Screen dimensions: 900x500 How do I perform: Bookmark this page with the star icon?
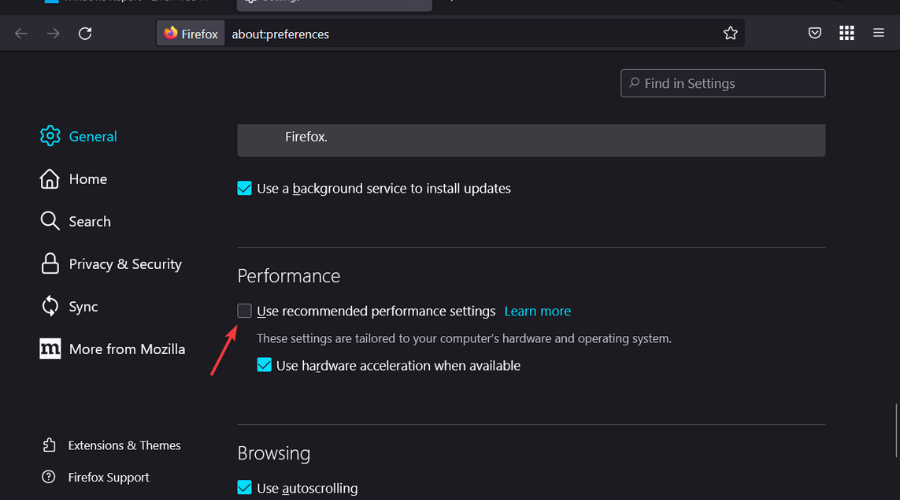click(730, 33)
